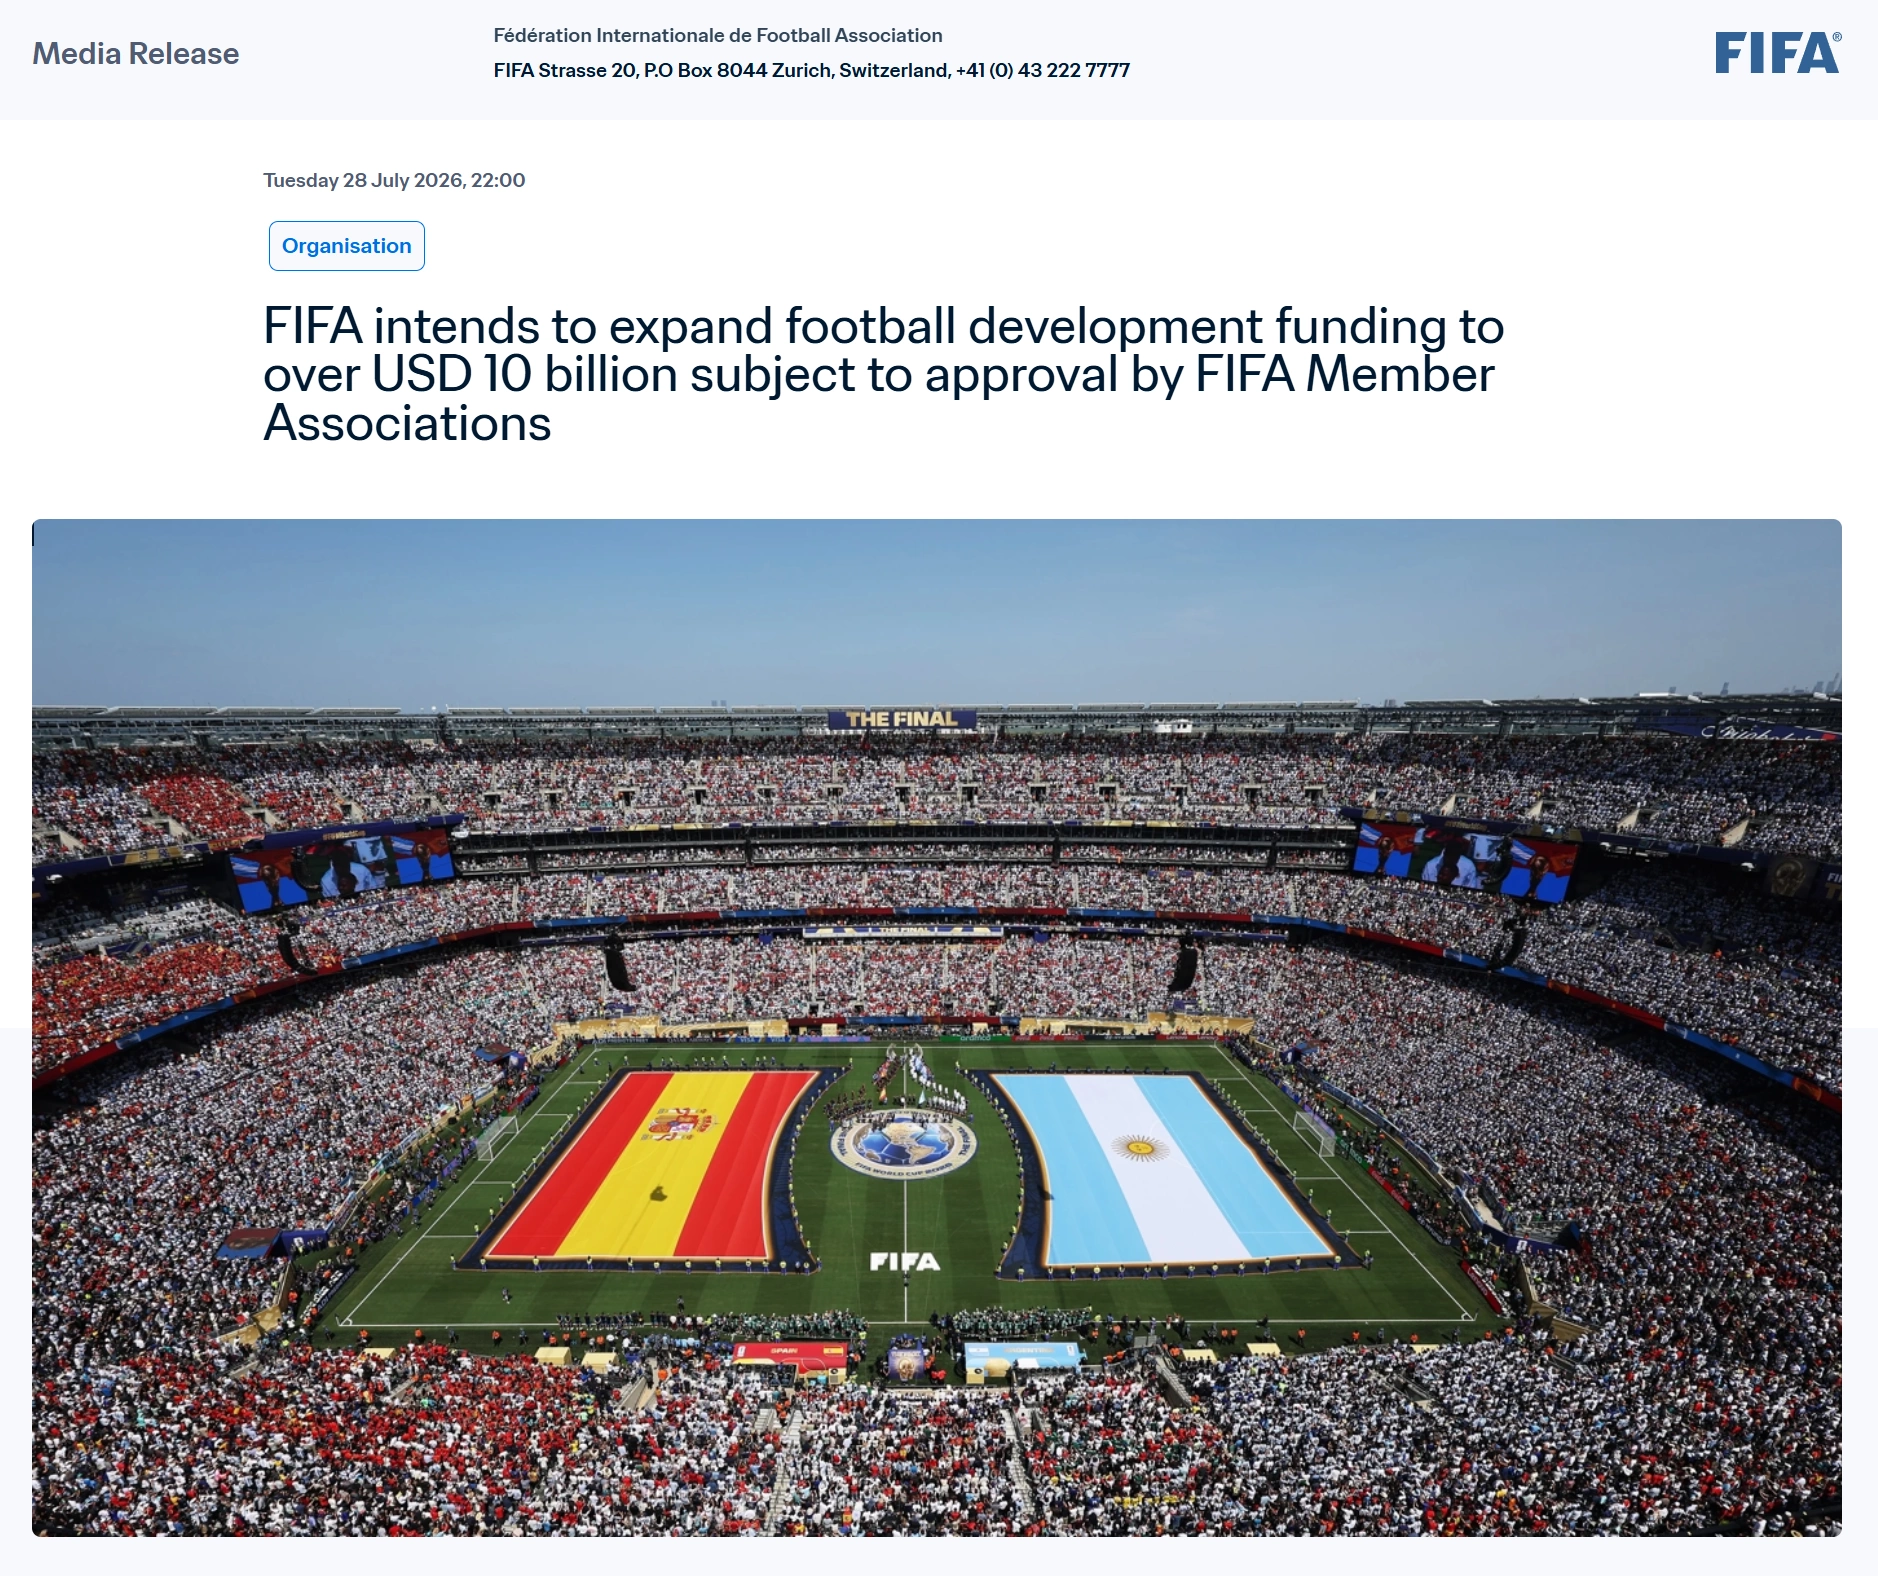Image resolution: width=1878 pixels, height=1576 pixels.
Task: Click the date Tuesday 28 July 2026, 22:00
Action: coord(394,180)
